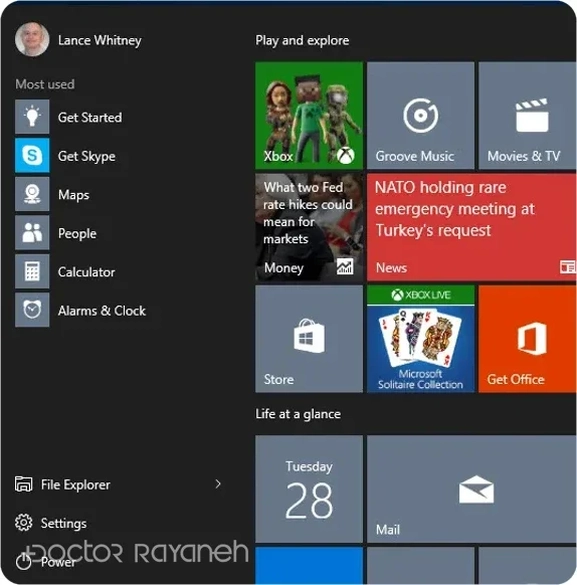
Task: Open the Movies & TV tile
Action: click(527, 116)
